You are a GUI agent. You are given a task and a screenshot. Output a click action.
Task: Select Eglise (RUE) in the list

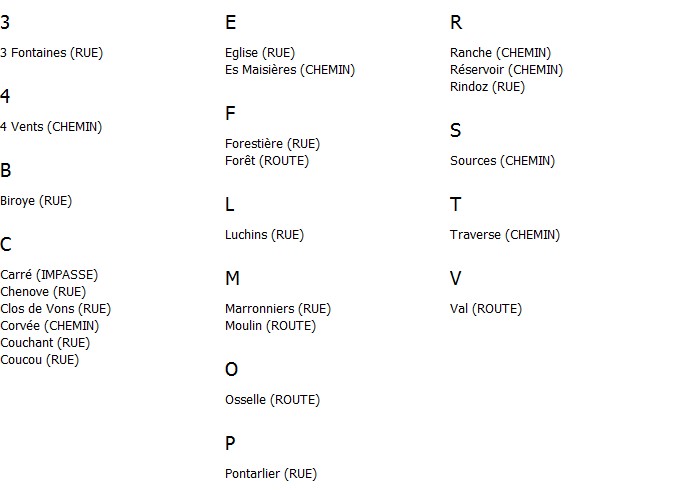tap(260, 53)
